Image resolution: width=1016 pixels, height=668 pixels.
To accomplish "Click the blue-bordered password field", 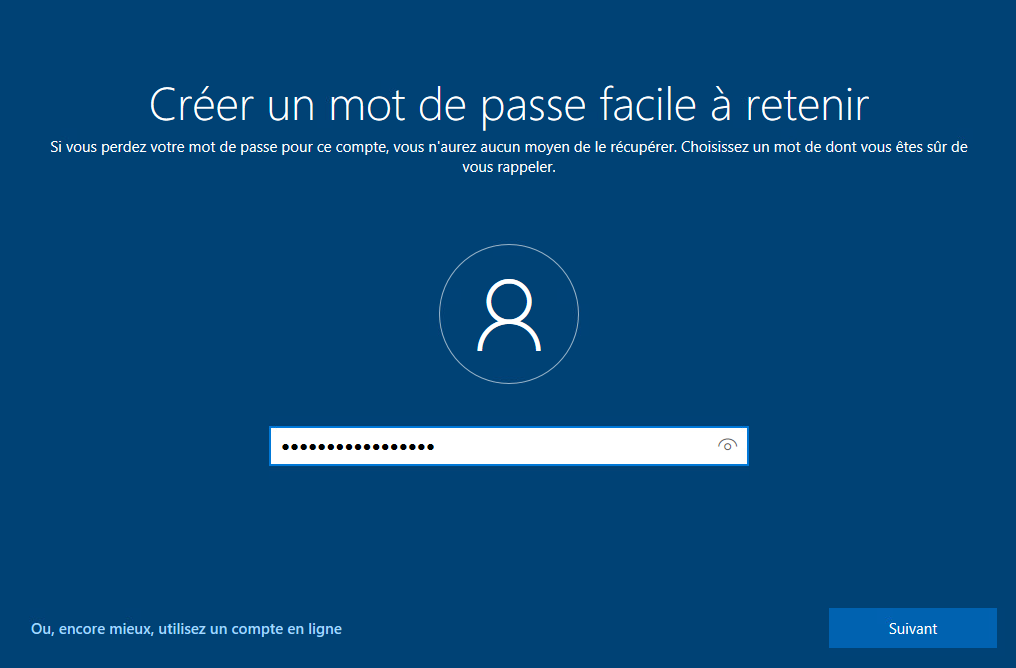I will [480, 446].
